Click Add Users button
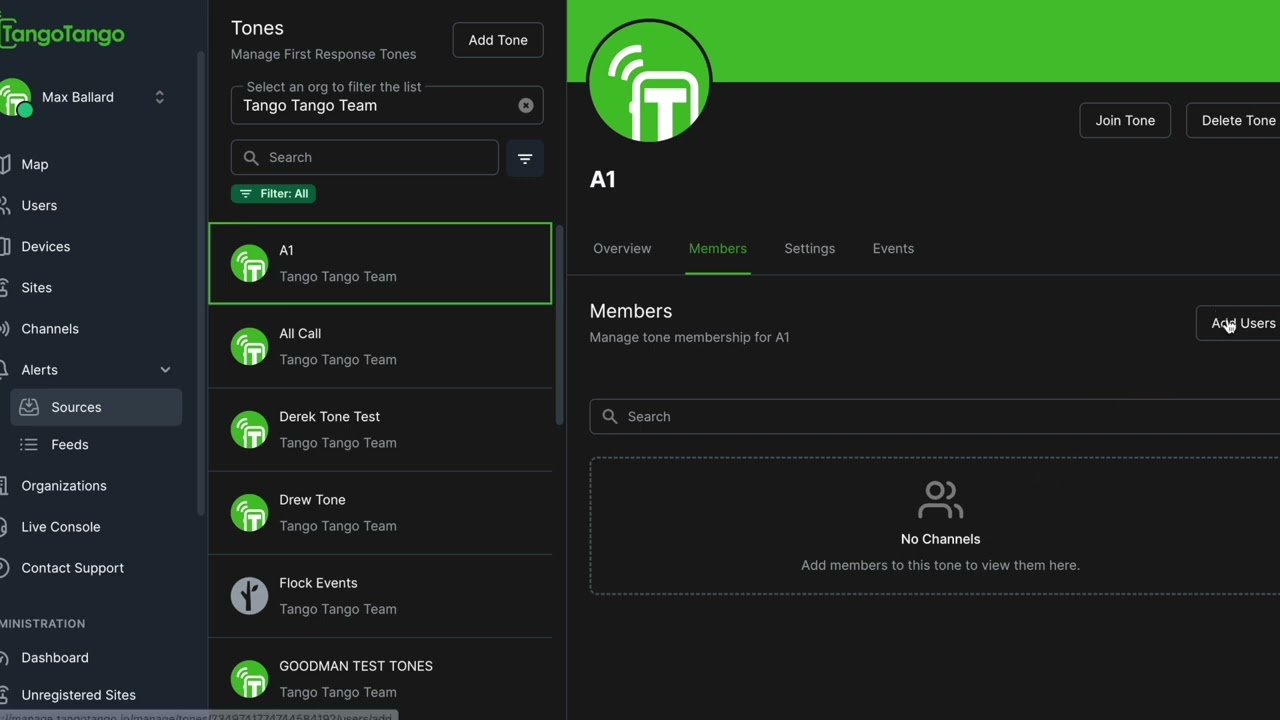 coord(1239,323)
